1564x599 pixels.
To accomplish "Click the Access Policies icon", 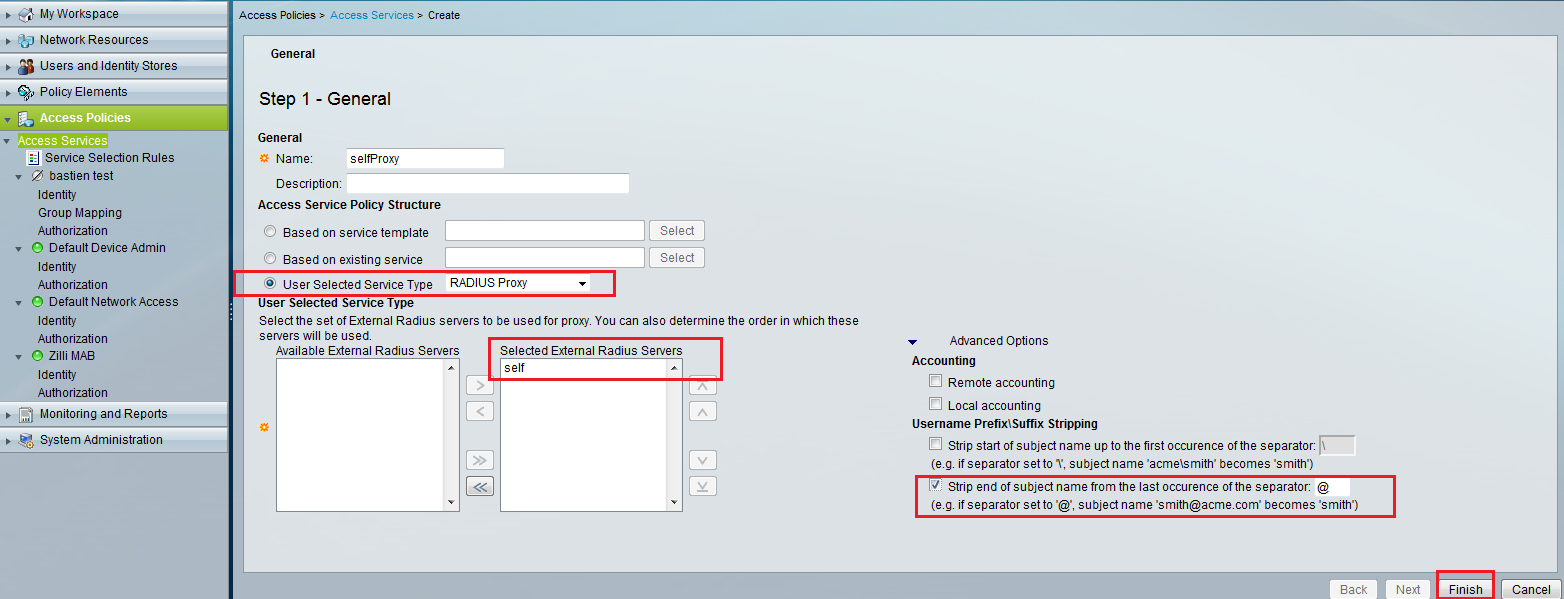I will tap(26, 118).
